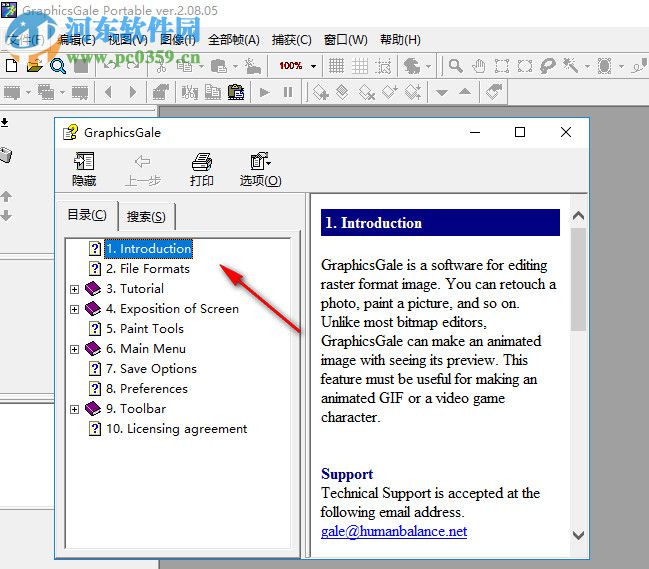
Task: Select the Hand pan tool
Action: 479,65
